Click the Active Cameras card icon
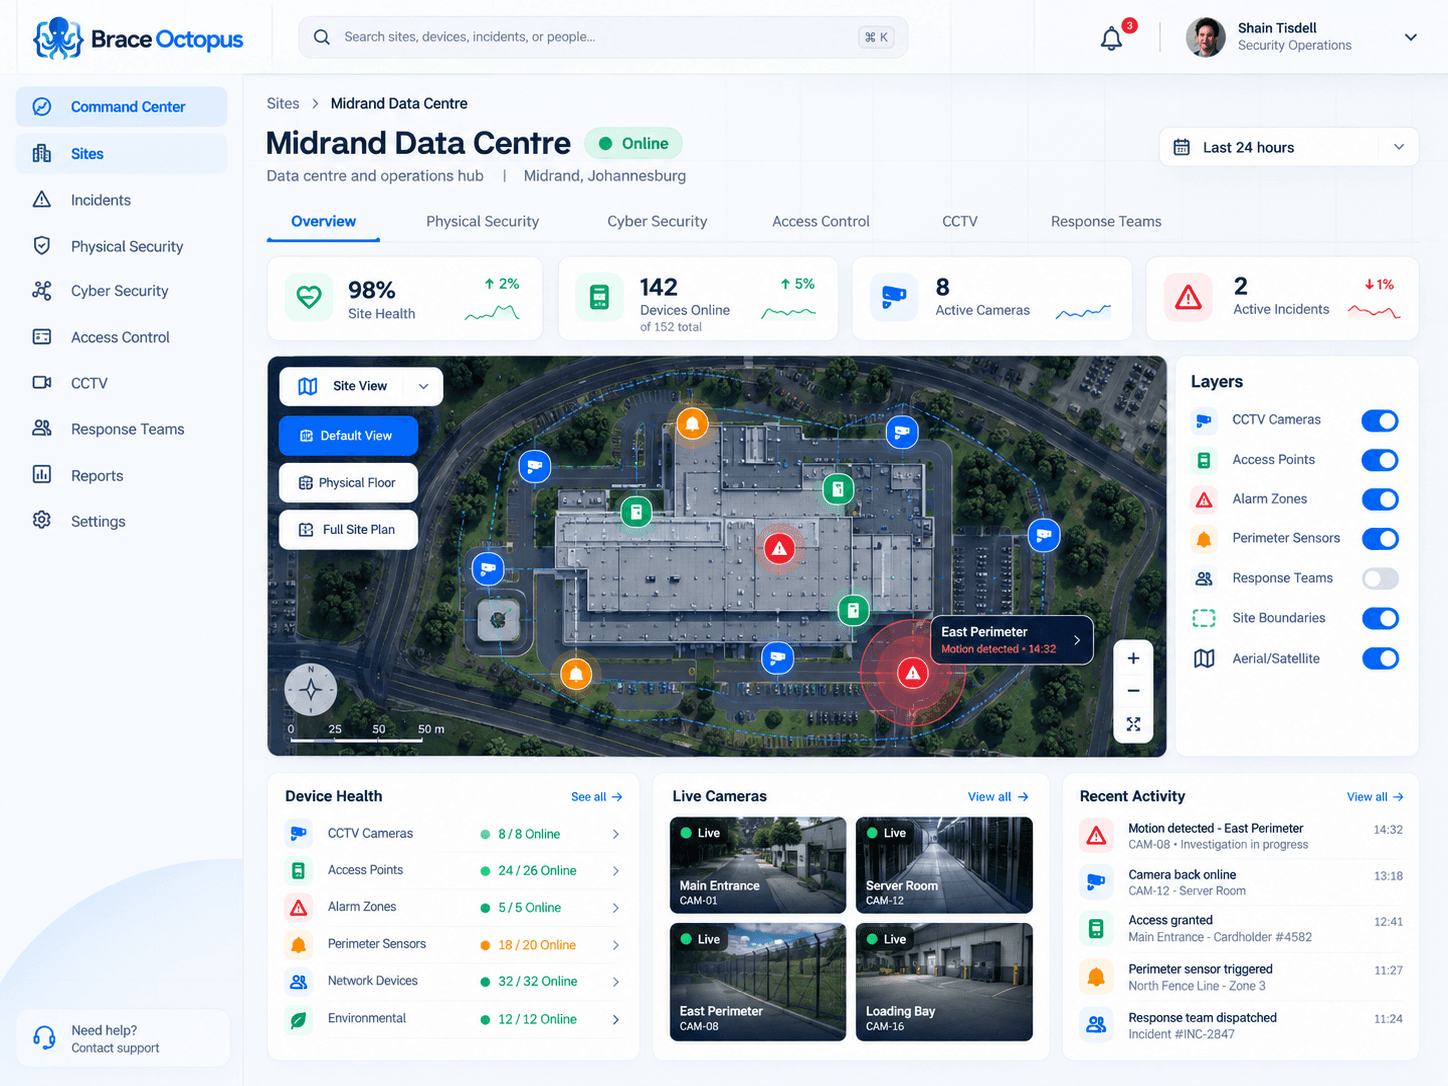Viewport: 1448px width, 1086px height. 894,297
